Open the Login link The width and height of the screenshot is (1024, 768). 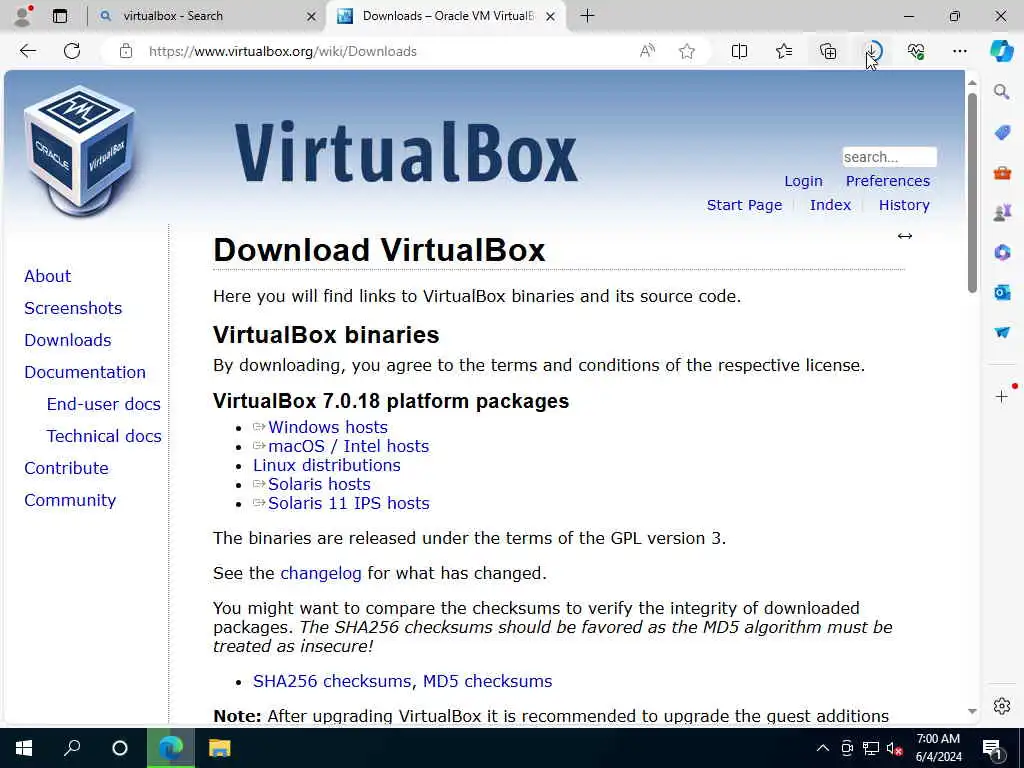pyautogui.click(x=803, y=181)
